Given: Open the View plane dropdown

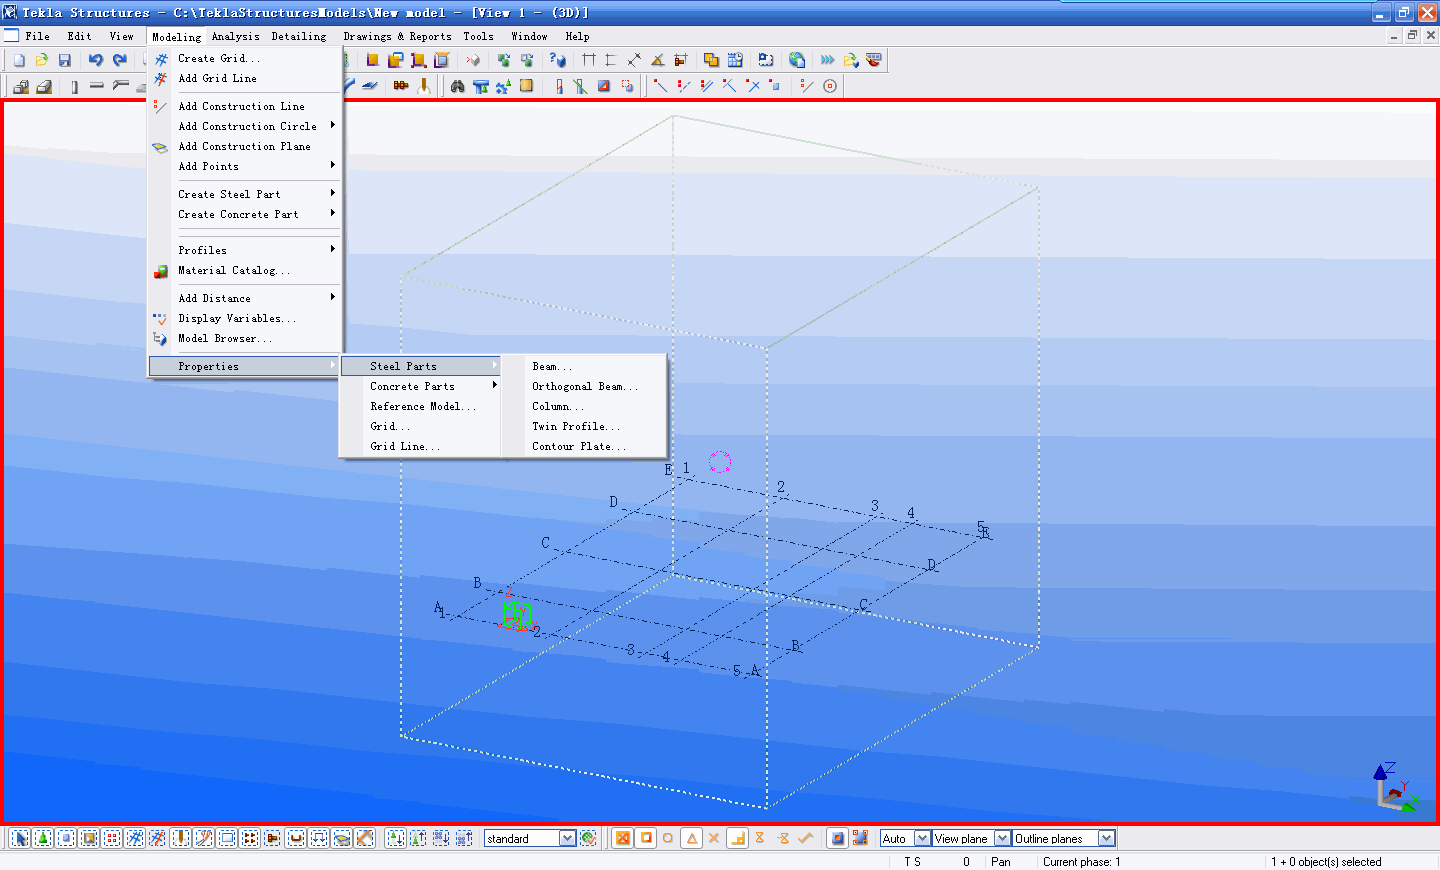Looking at the screenshot, I should point(1002,838).
